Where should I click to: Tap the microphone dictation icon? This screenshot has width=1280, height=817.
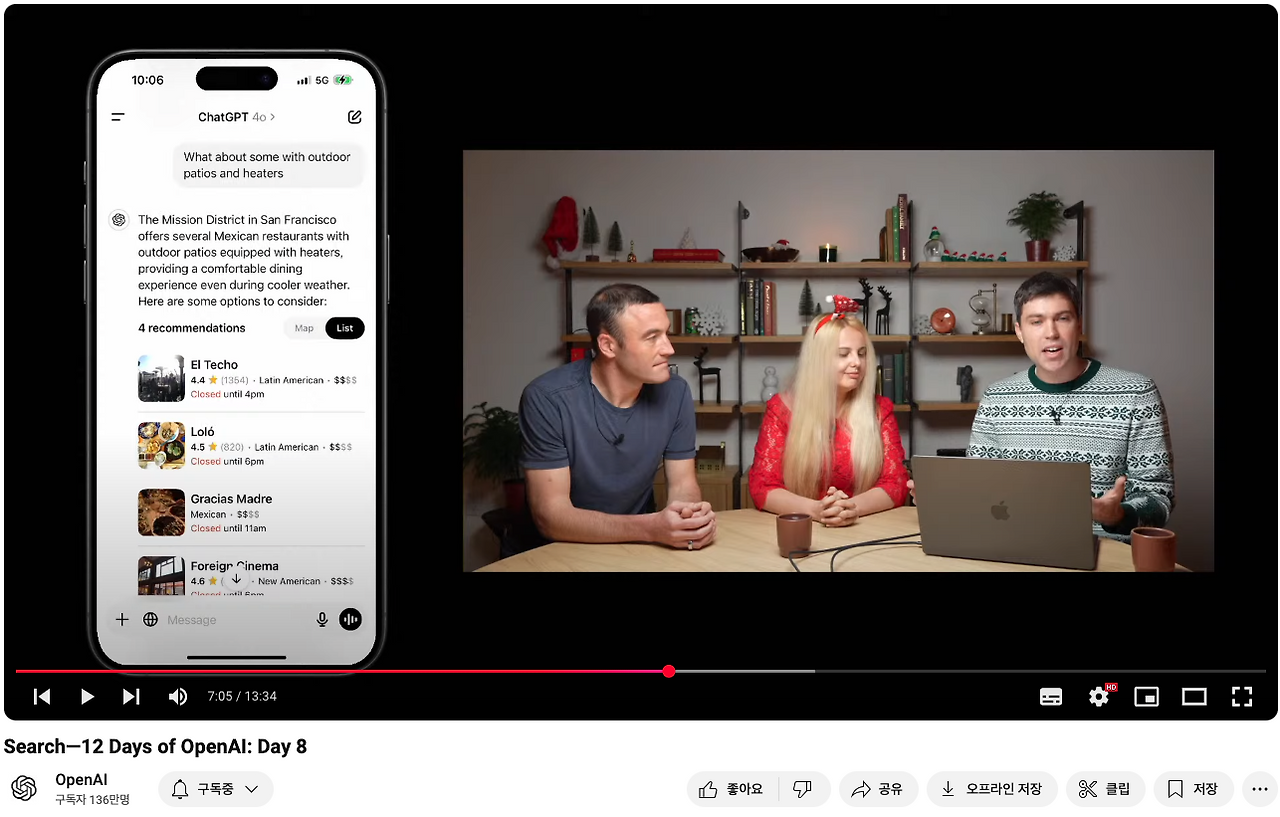click(x=322, y=620)
